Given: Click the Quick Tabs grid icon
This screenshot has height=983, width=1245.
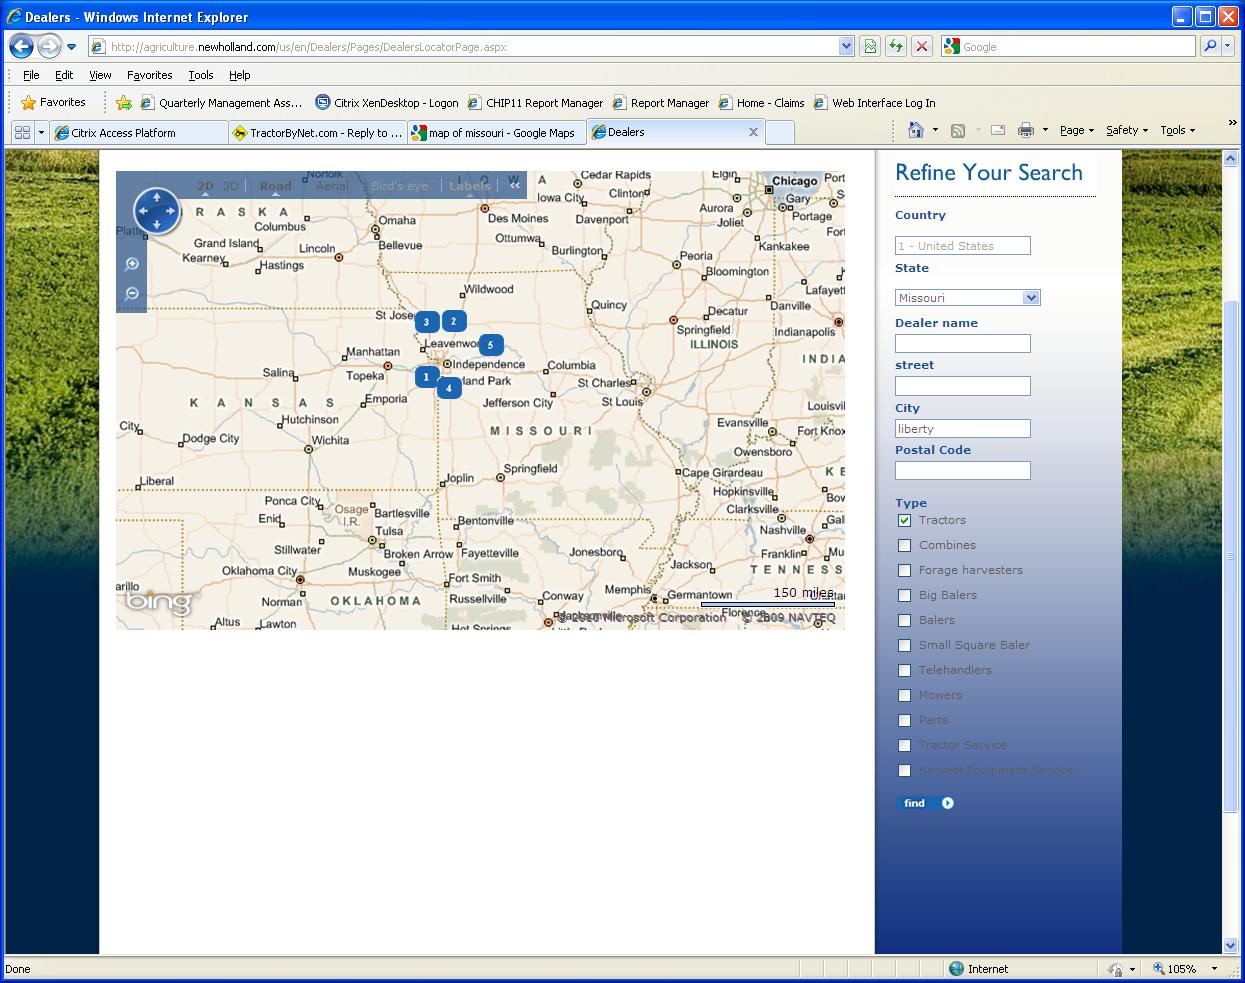Looking at the screenshot, I should point(22,132).
